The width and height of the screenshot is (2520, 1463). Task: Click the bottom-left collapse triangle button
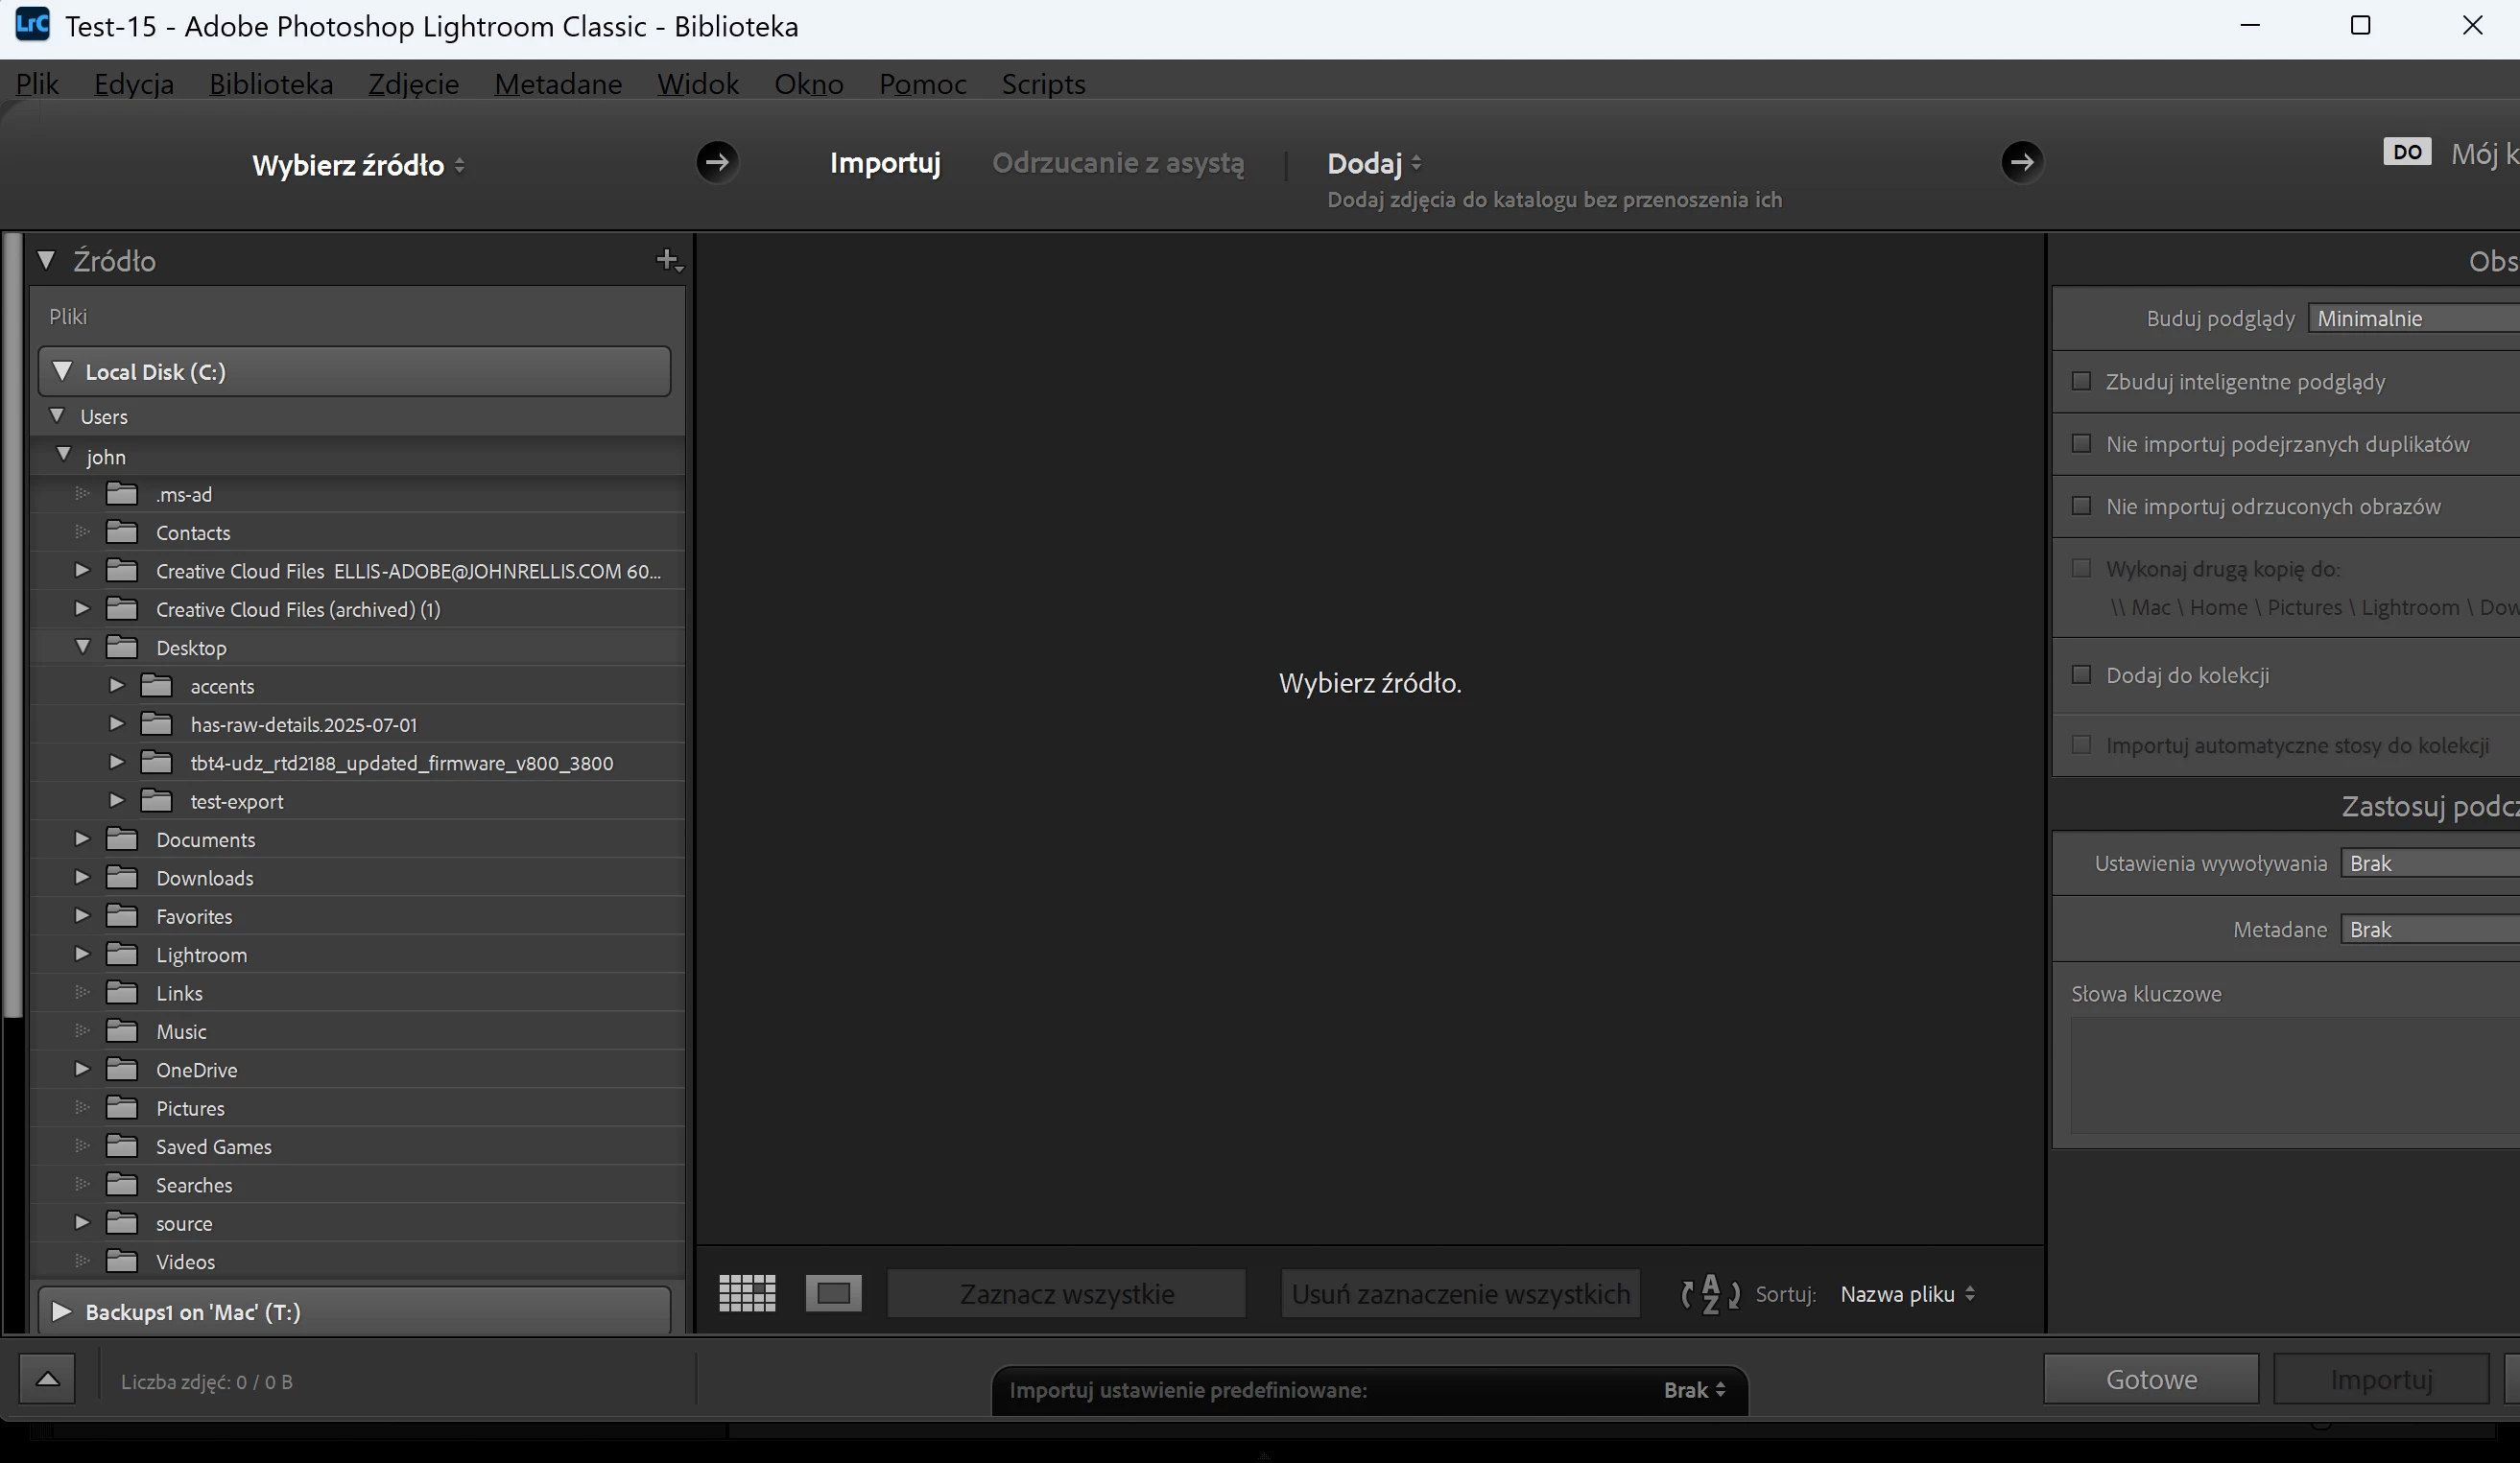click(x=47, y=1380)
